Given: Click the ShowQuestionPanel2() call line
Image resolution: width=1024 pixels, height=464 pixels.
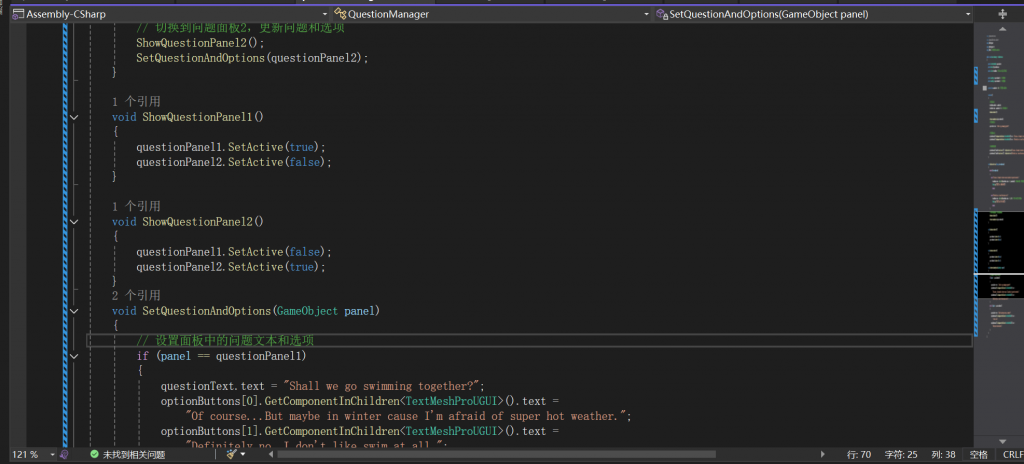Looking at the screenshot, I should (x=200, y=42).
